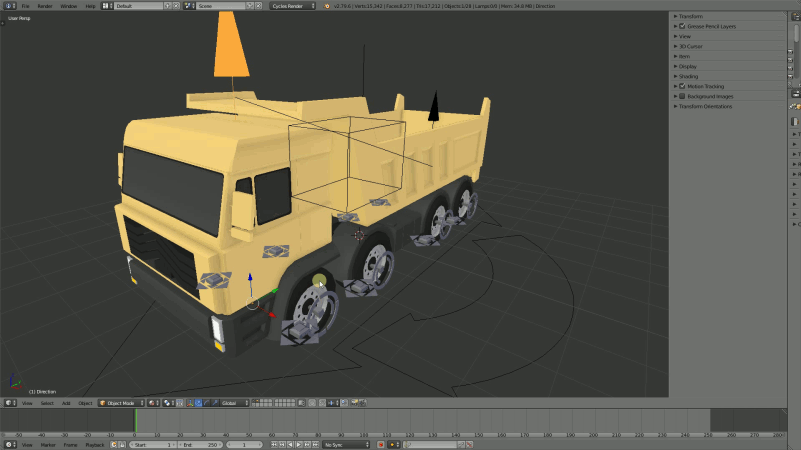Viewport: 801px width, 450px height.
Task: Expand the 3D Cursor panel
Action: [x=690, y=46]
